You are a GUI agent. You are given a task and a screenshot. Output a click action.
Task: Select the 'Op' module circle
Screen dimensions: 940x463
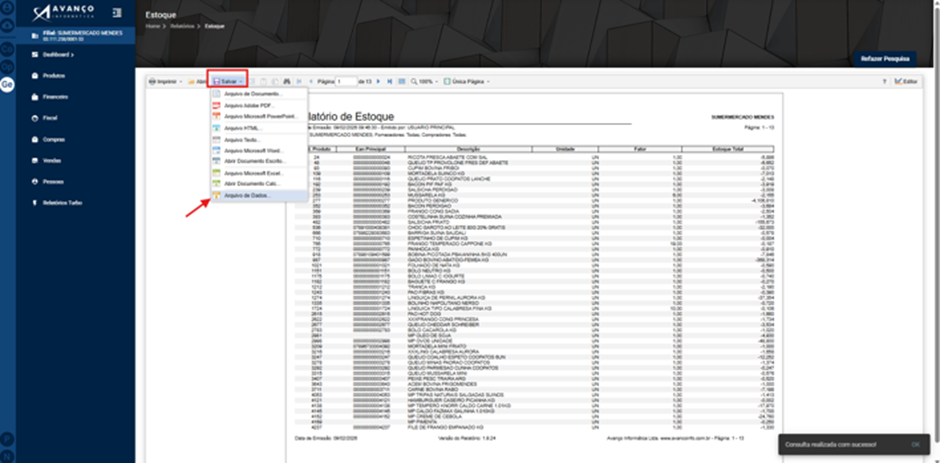tap(7, 67)
